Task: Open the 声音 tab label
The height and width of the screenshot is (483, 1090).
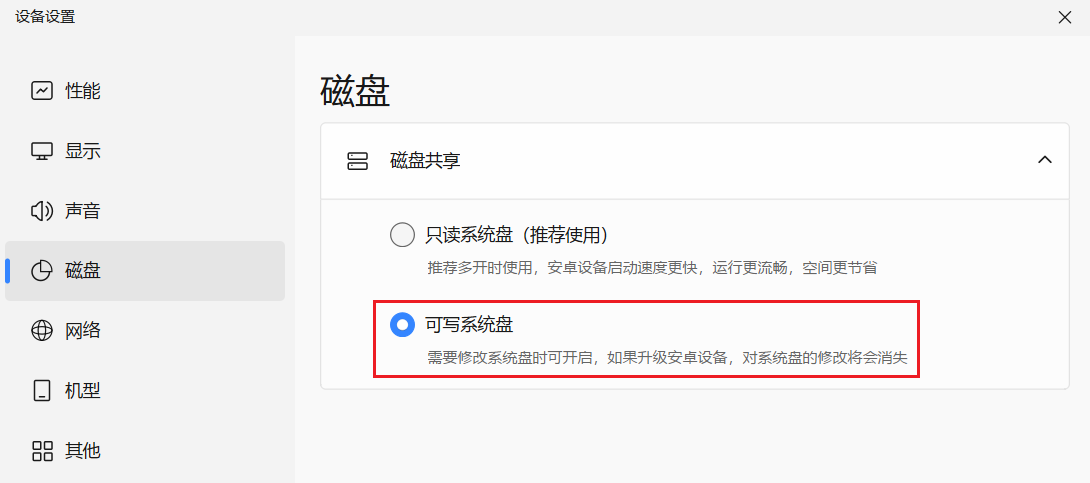Action: (83, 211)
